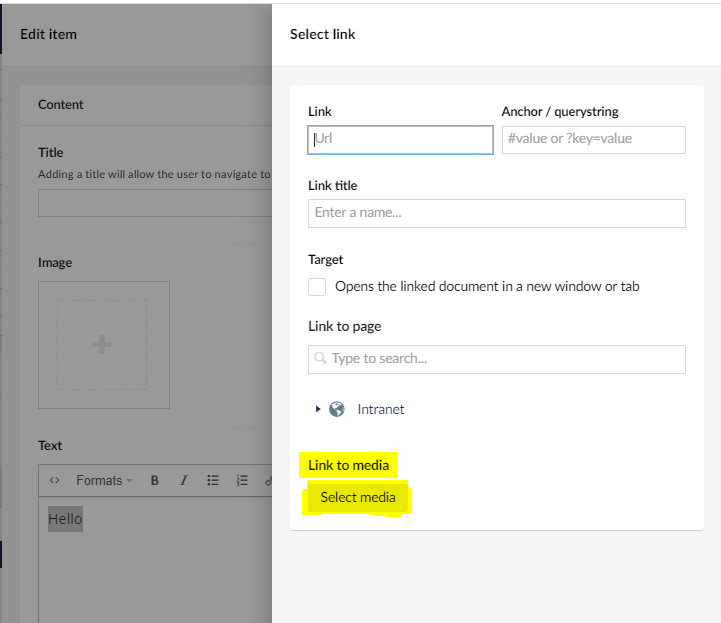Click the globe icon beside Intranet
The height and width of the screenshot is (623, 721).
pos(337,409)
